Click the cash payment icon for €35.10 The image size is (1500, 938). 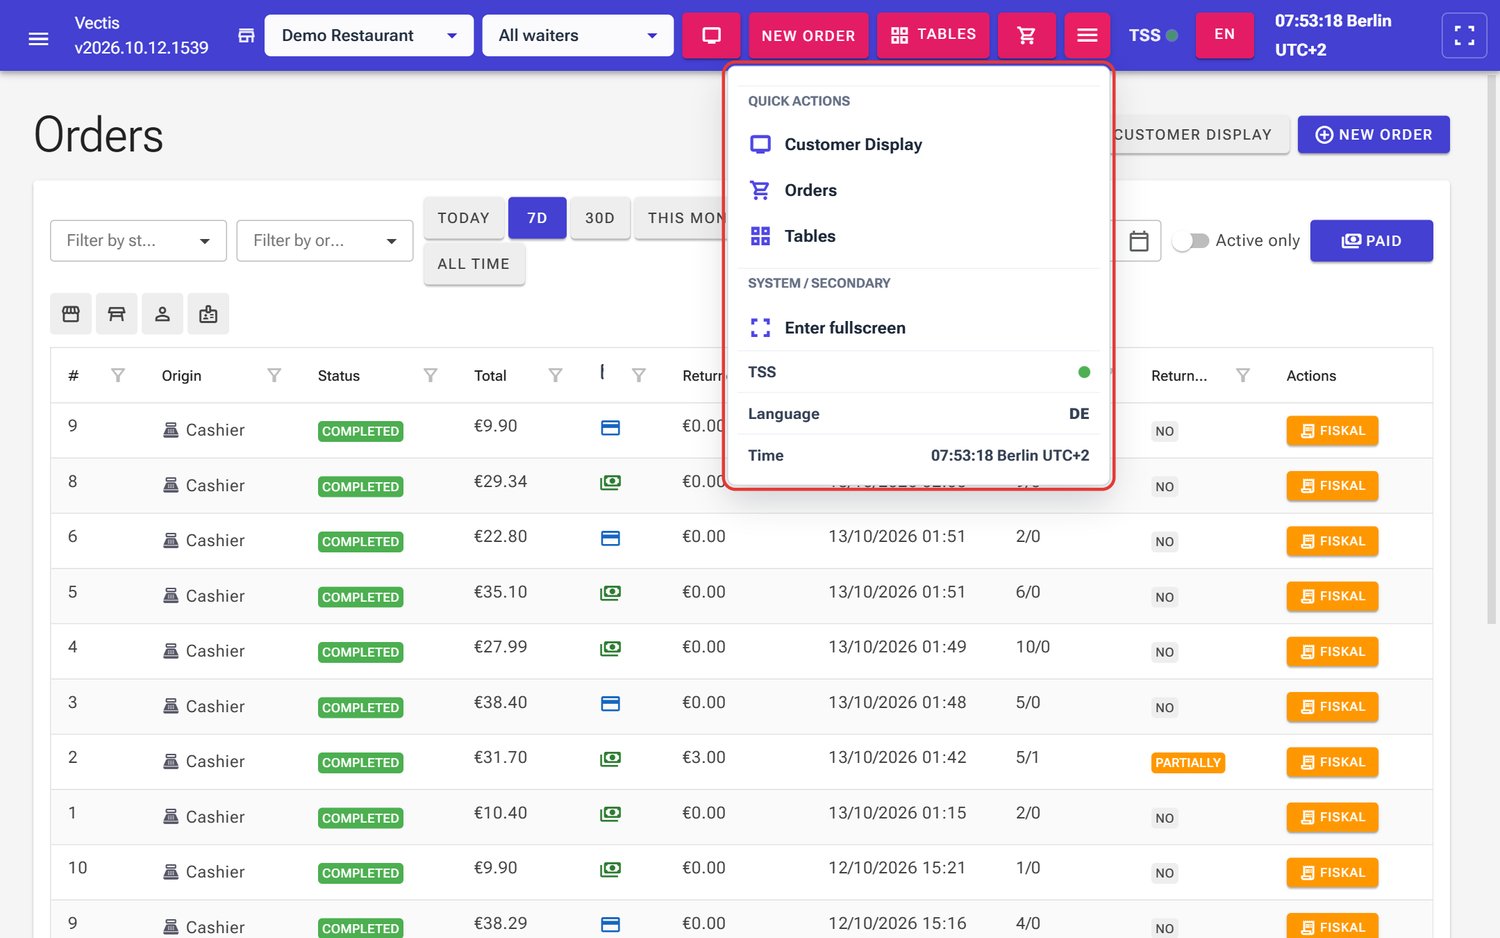click(x=610, y=593)
